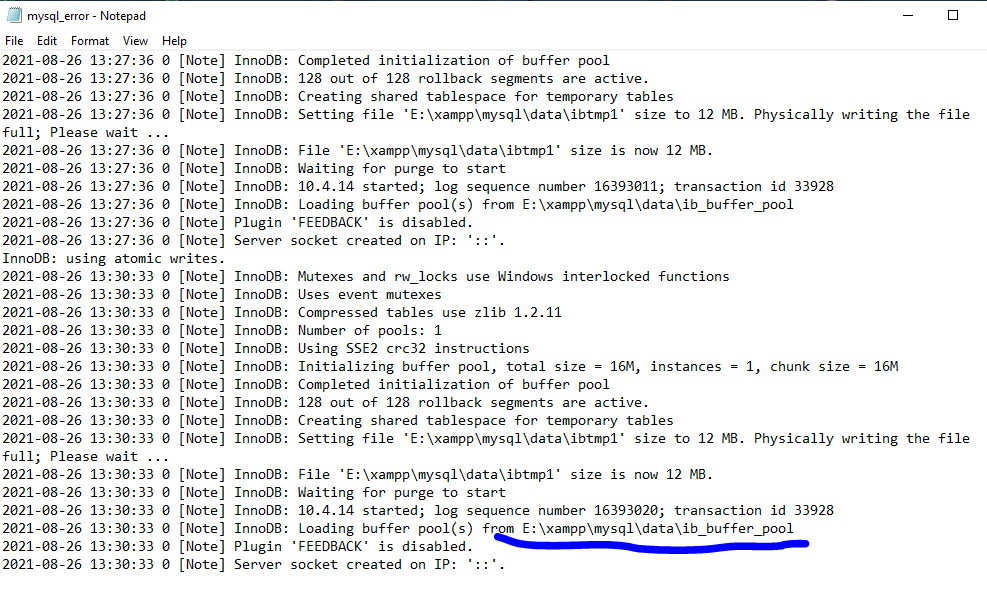Click the 13:27:36 'Server socket created' line

(254, 241)
